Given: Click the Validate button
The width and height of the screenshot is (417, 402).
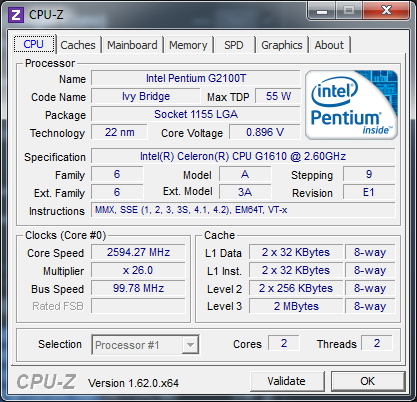Looking at the screenshot, I should [287, 381].
